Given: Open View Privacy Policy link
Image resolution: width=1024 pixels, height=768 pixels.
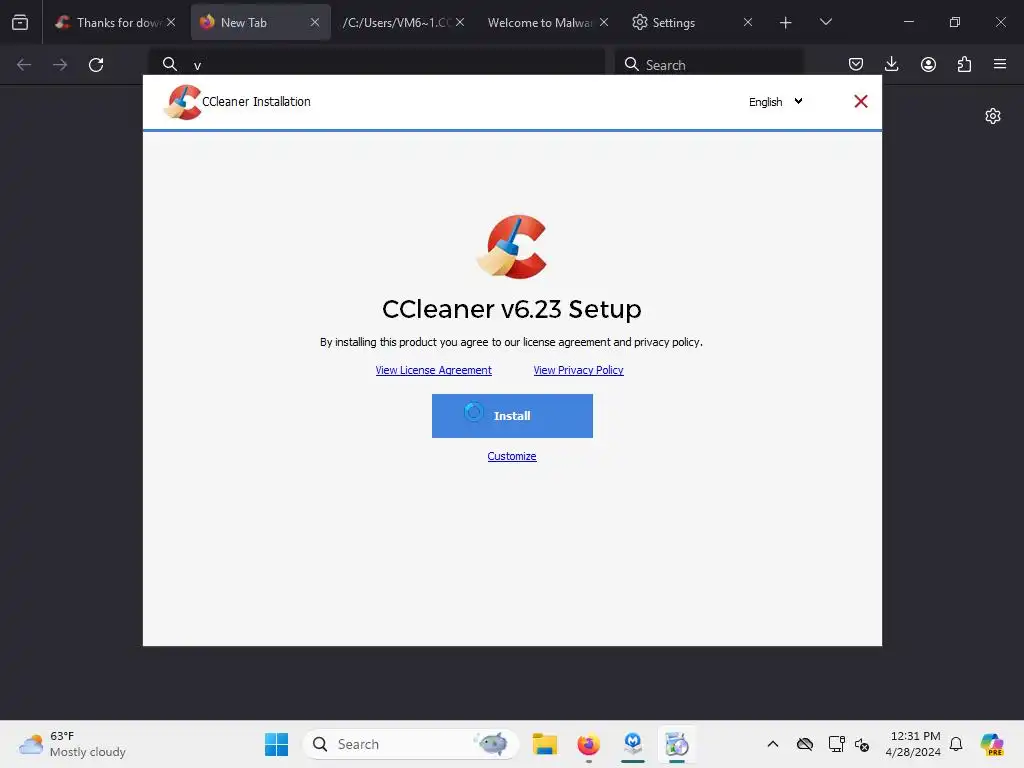Looking at the screenshot, I should [578, 370].
